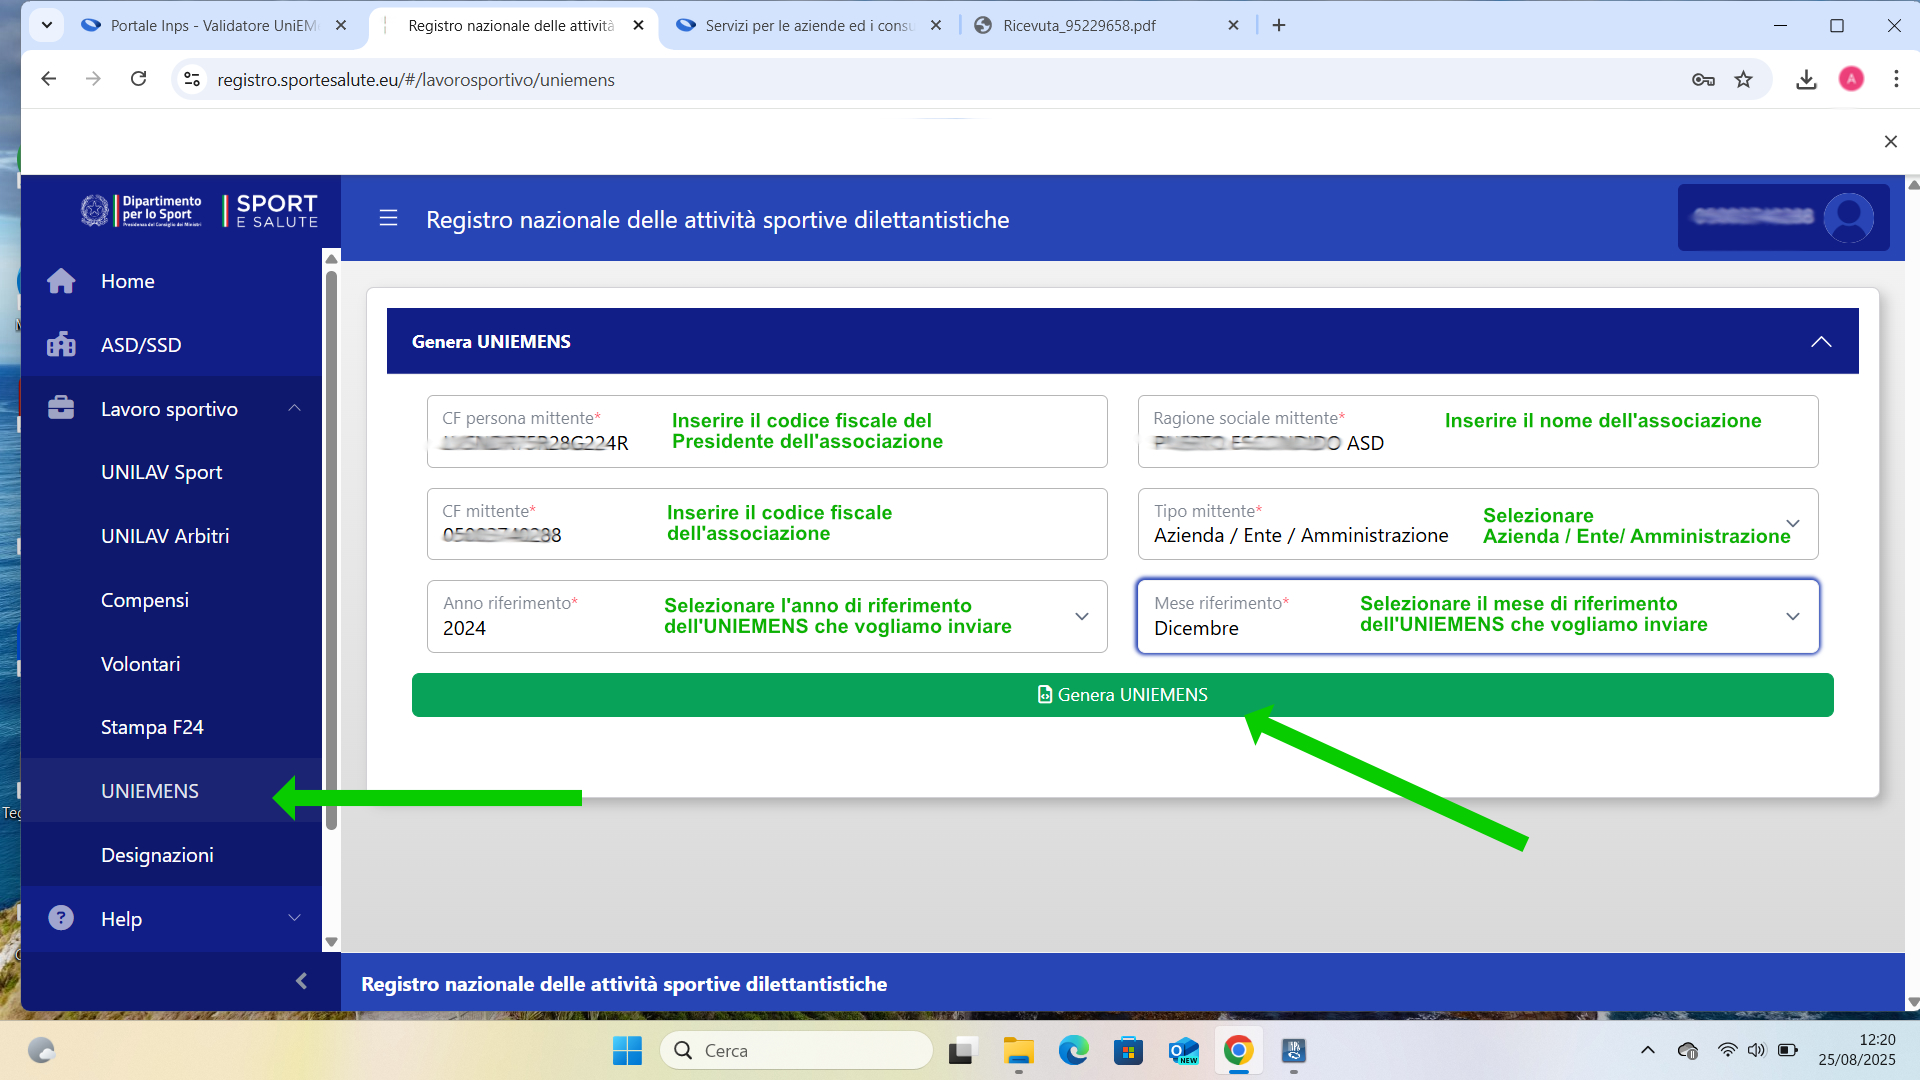Open browser downloads icon
This screenshot has width=1920, height=1080.
coord(1805,80)
